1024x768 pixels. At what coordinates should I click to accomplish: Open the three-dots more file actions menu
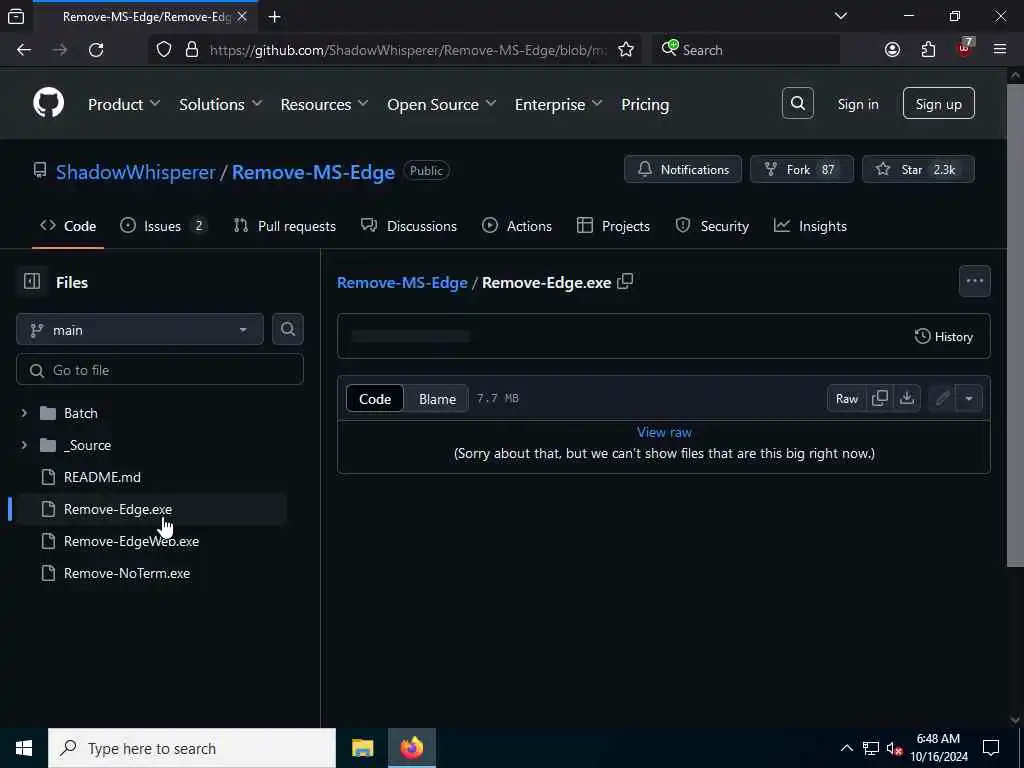(x=974, y=281)
